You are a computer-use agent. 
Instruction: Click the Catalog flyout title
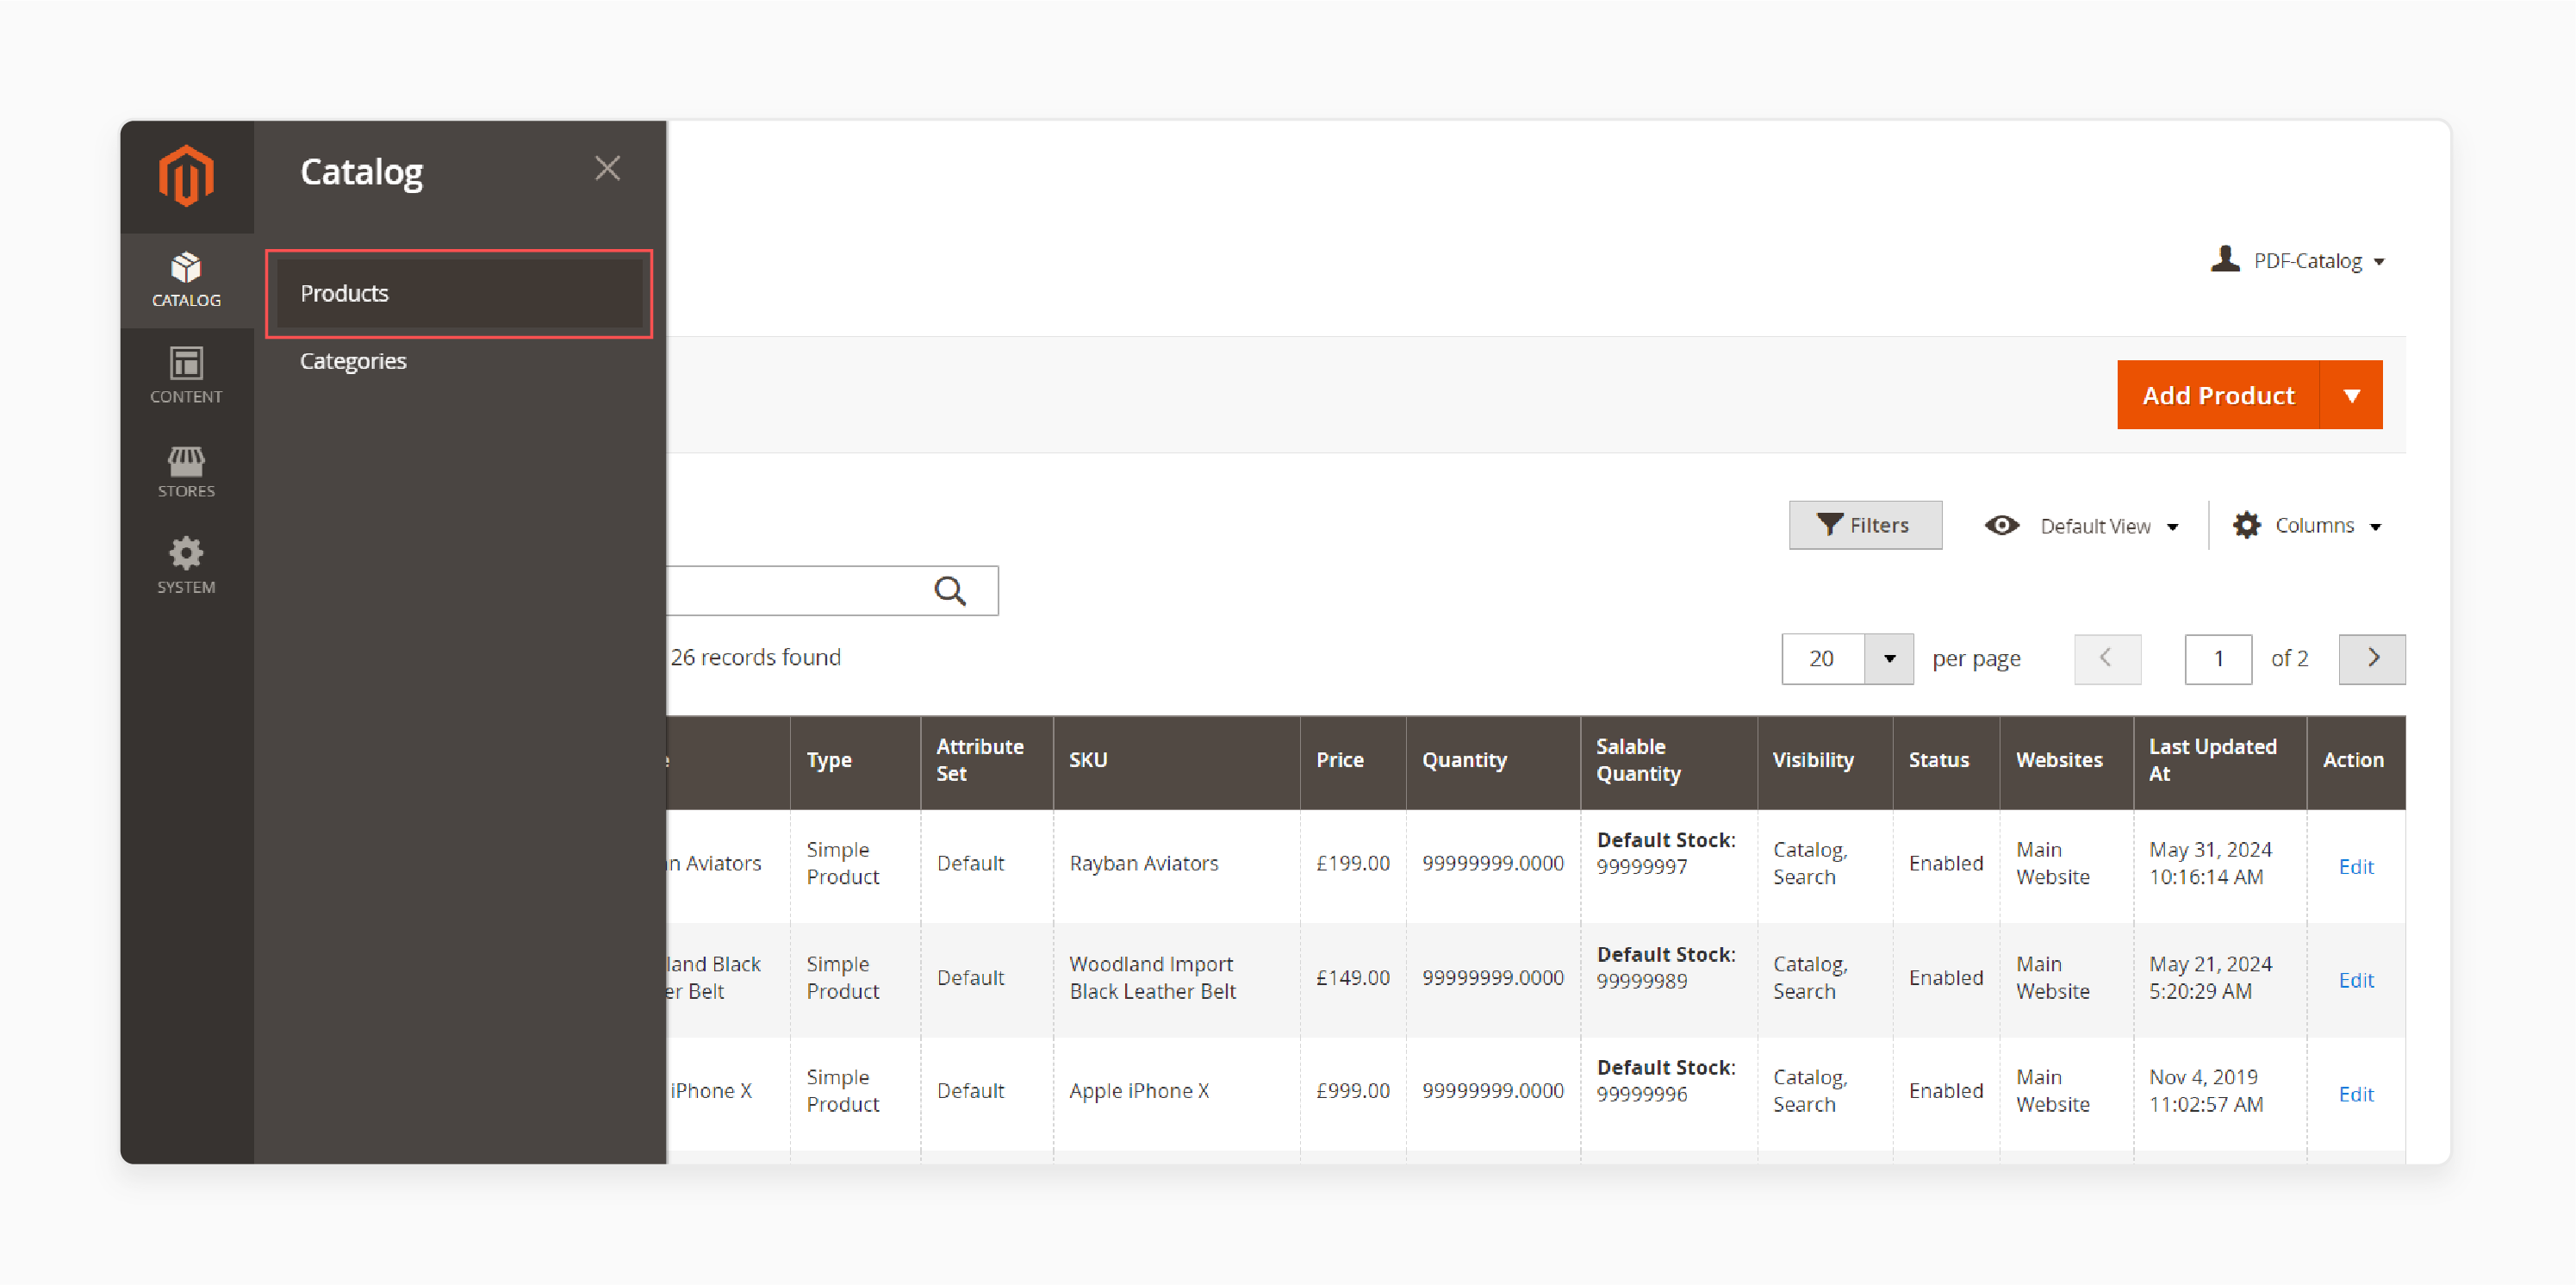point(362,172)
